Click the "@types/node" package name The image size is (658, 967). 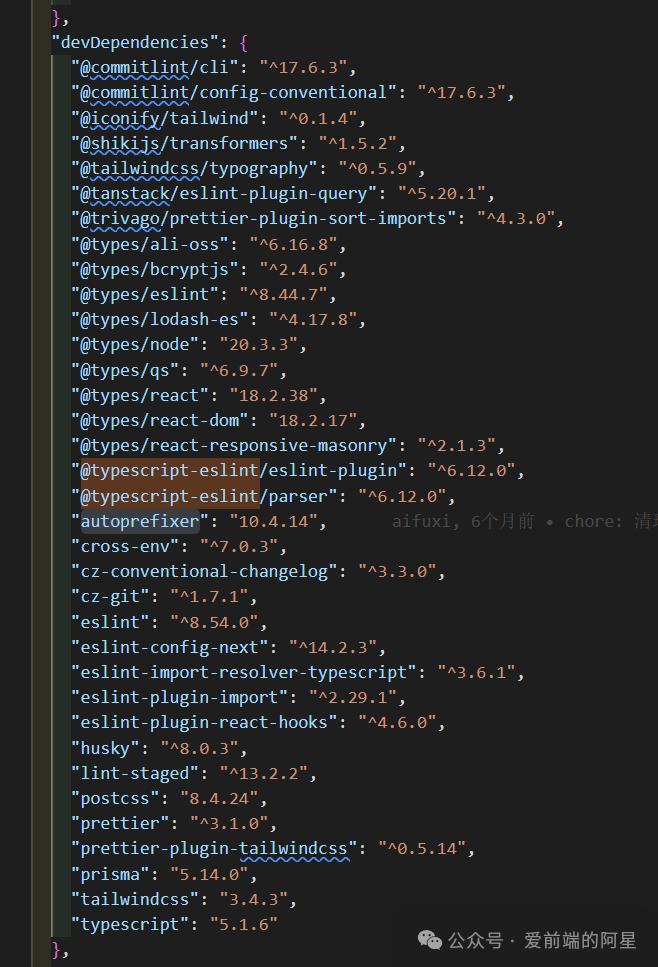pos(135,344)
